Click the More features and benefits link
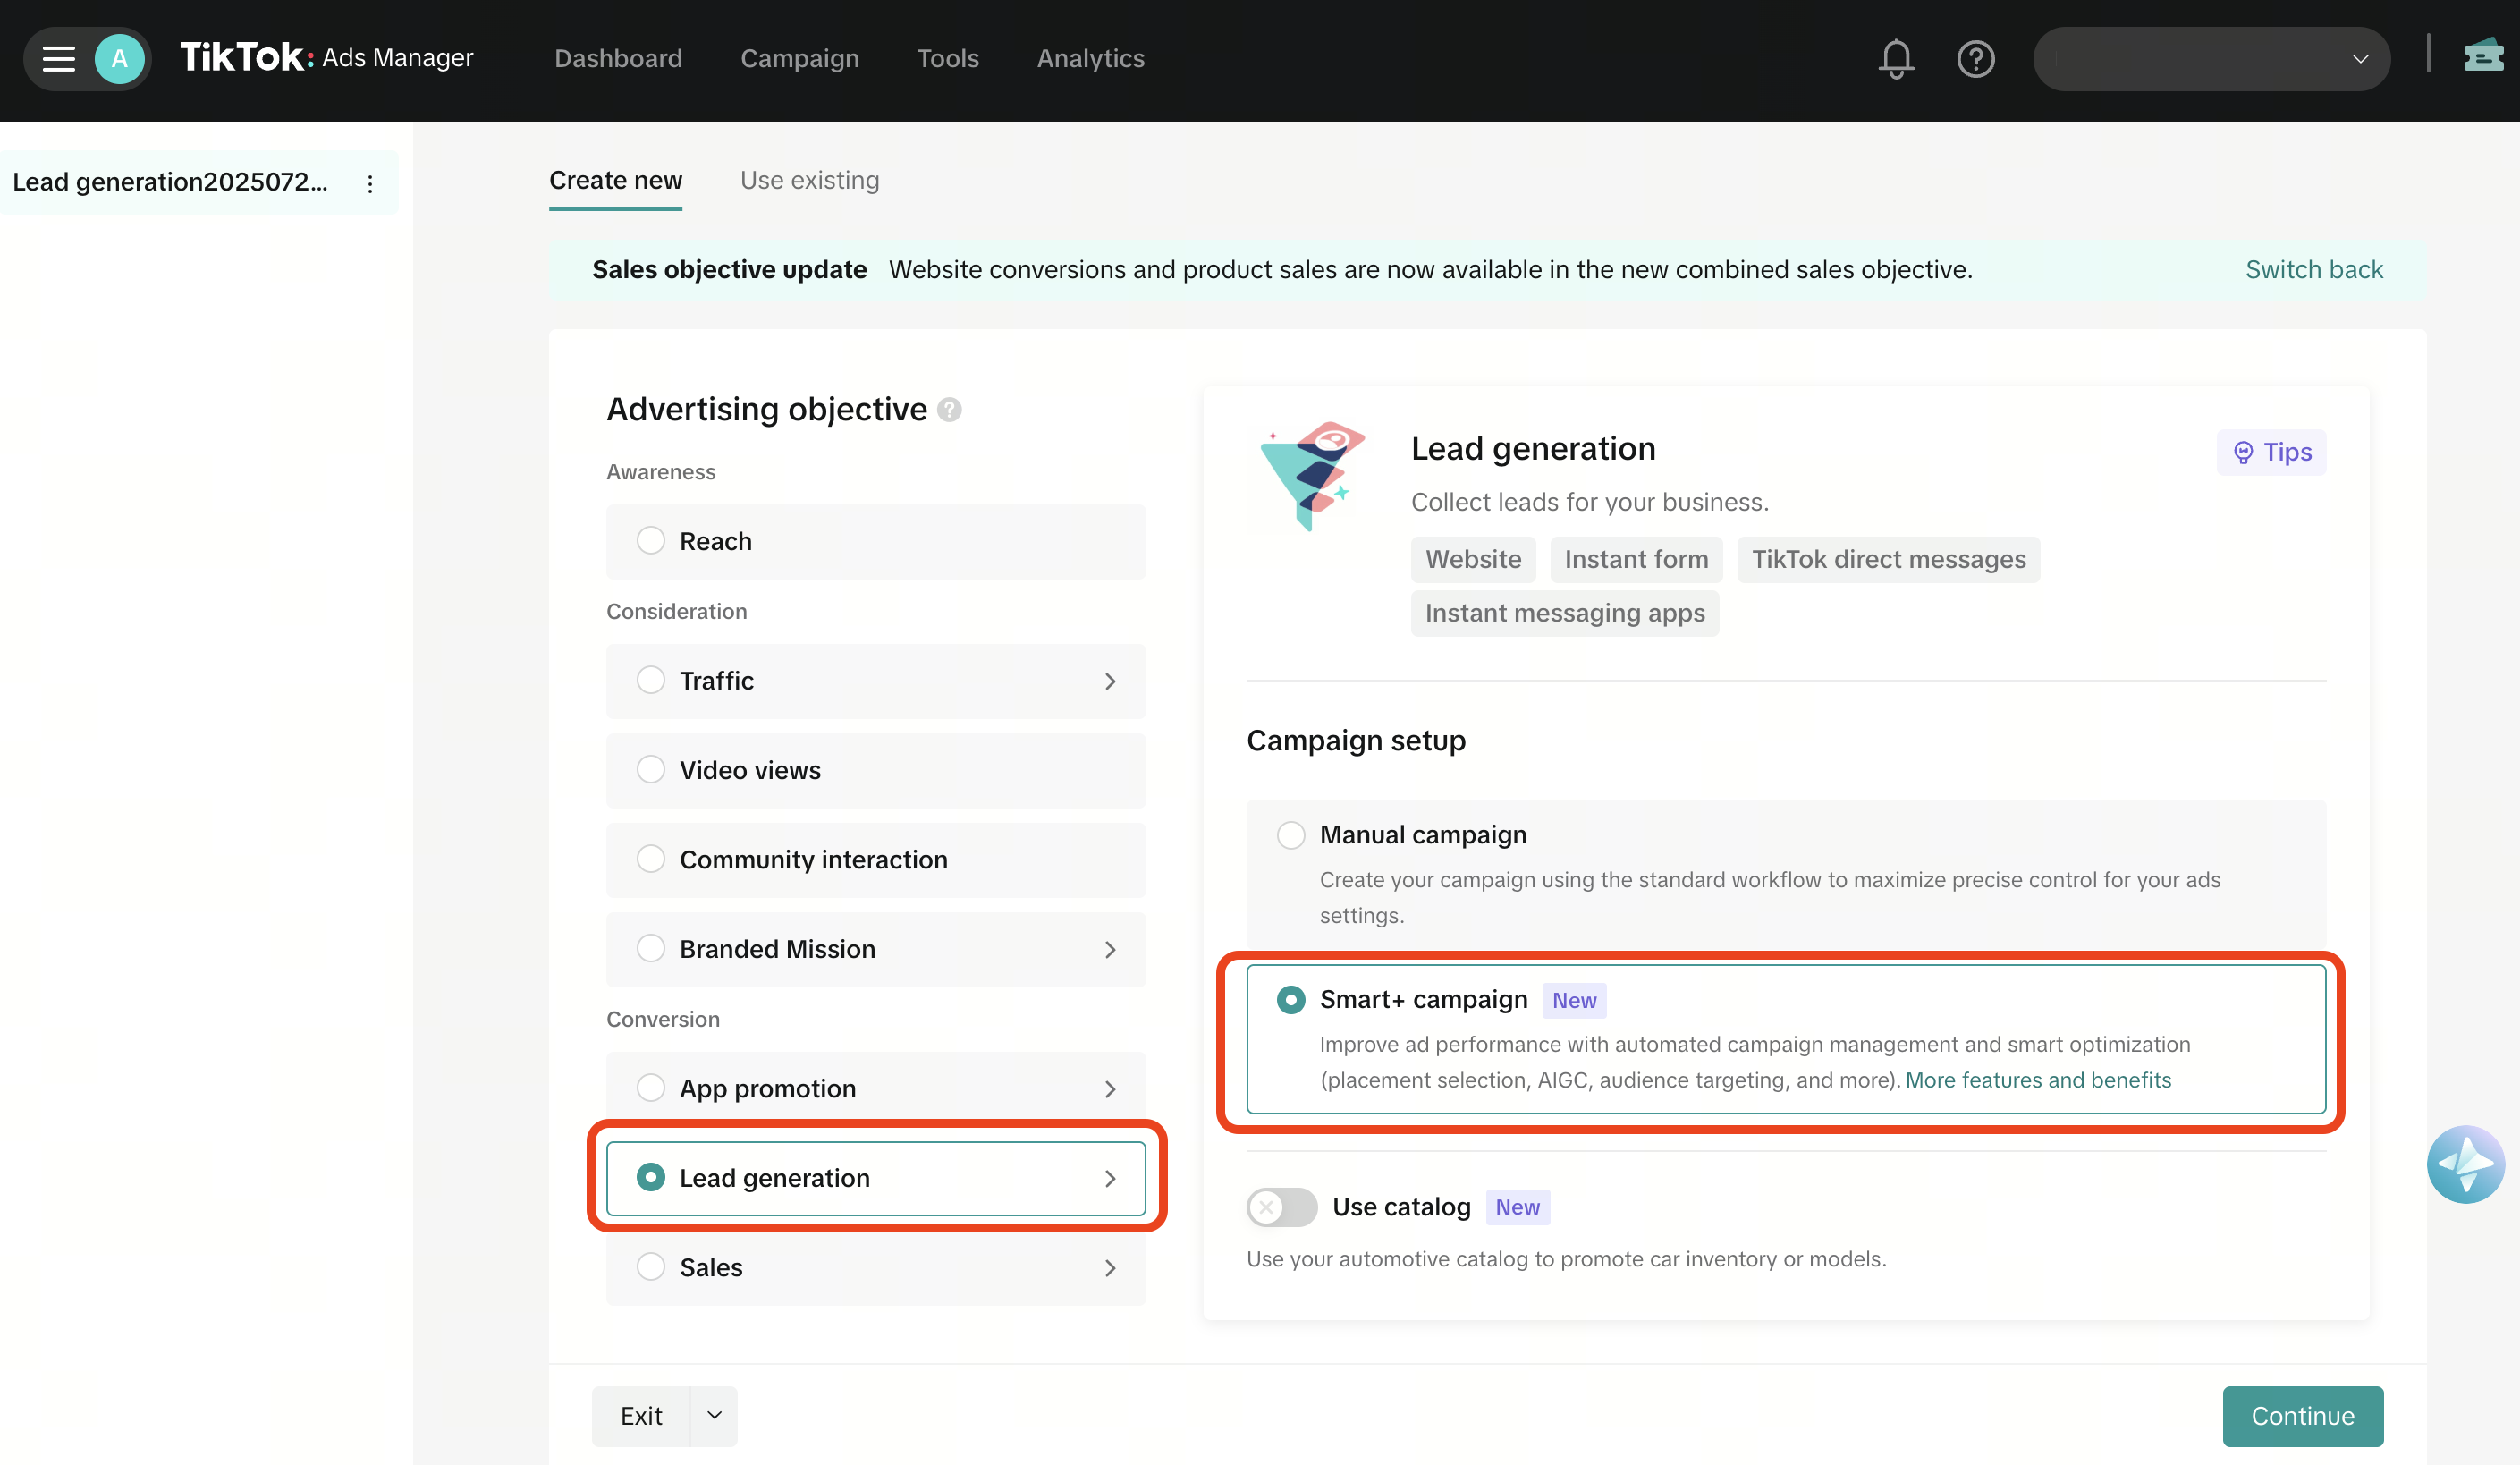 click(2038, 1080)
